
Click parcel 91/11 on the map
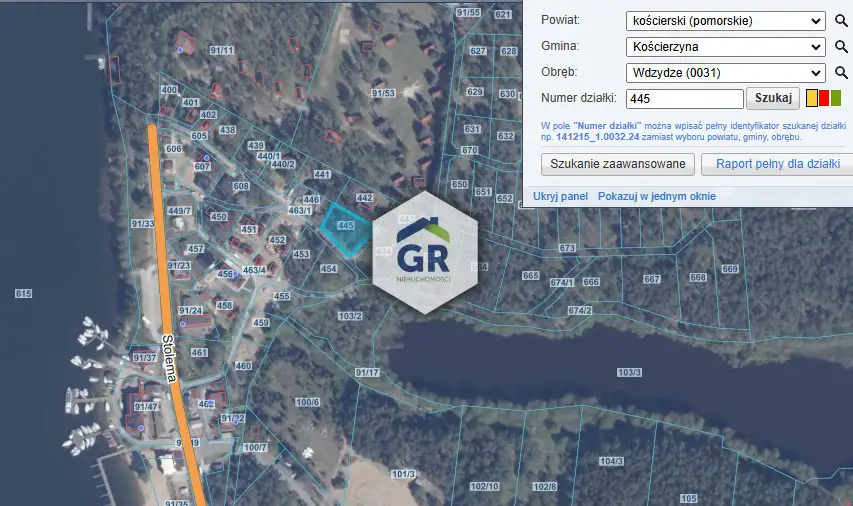[221, 50]
